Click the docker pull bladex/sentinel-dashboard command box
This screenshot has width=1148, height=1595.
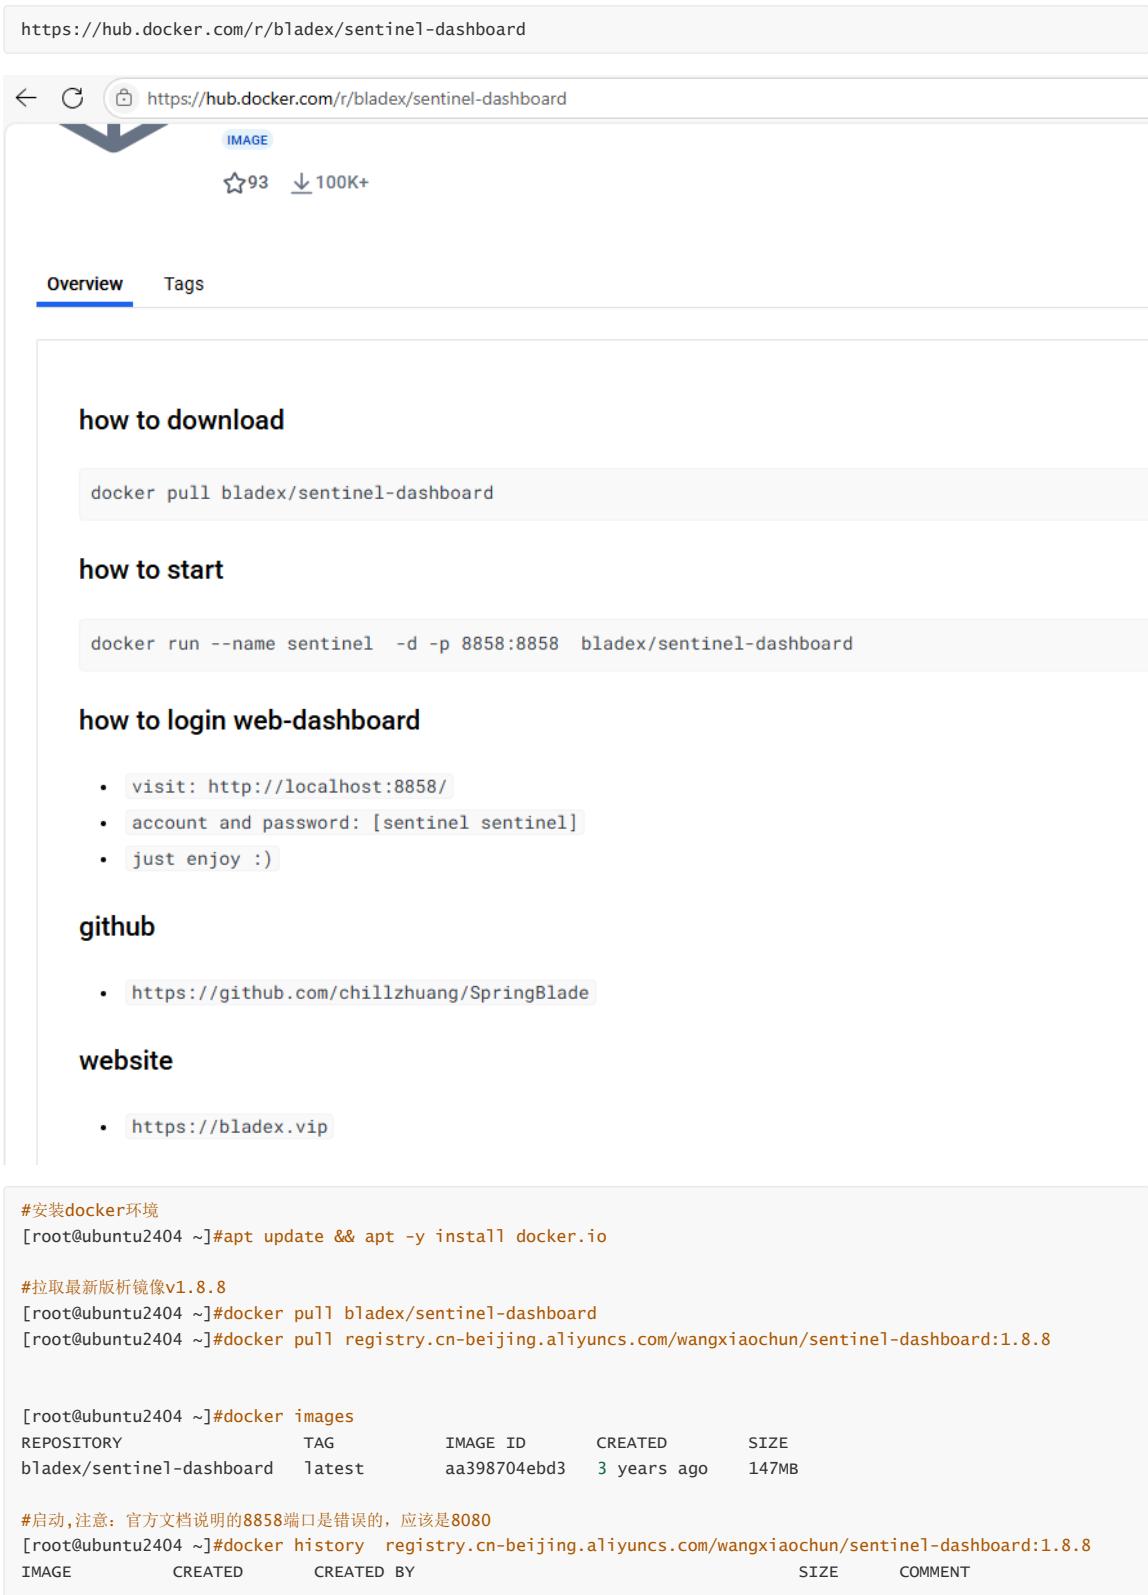tap(613, 493)
